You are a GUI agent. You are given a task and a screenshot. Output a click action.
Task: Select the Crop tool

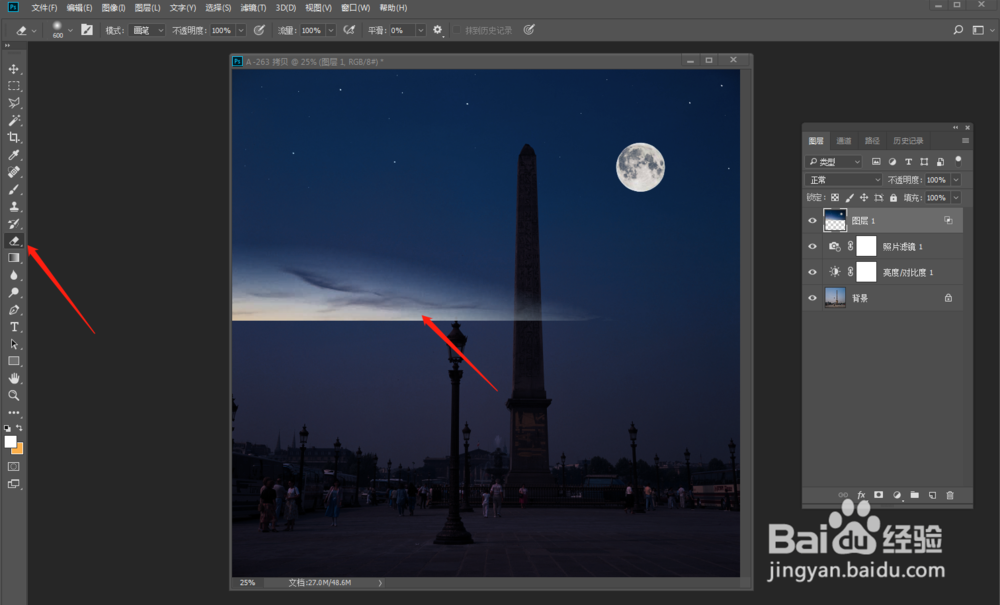pos(13,138)
